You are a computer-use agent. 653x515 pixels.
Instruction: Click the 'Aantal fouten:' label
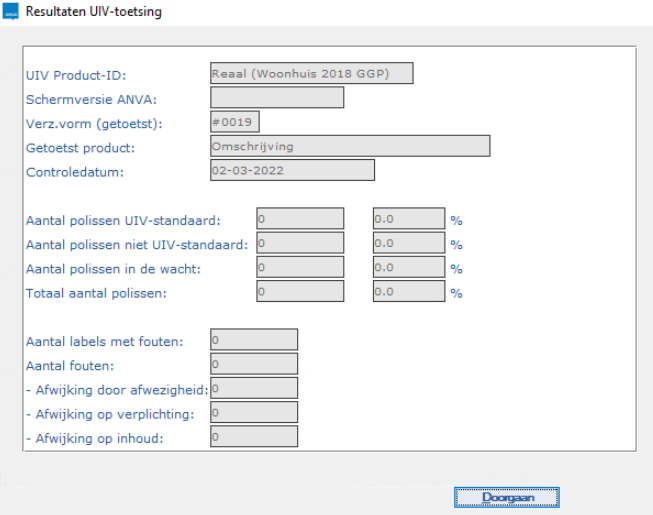pyautogui.click(x=70, y=366)
